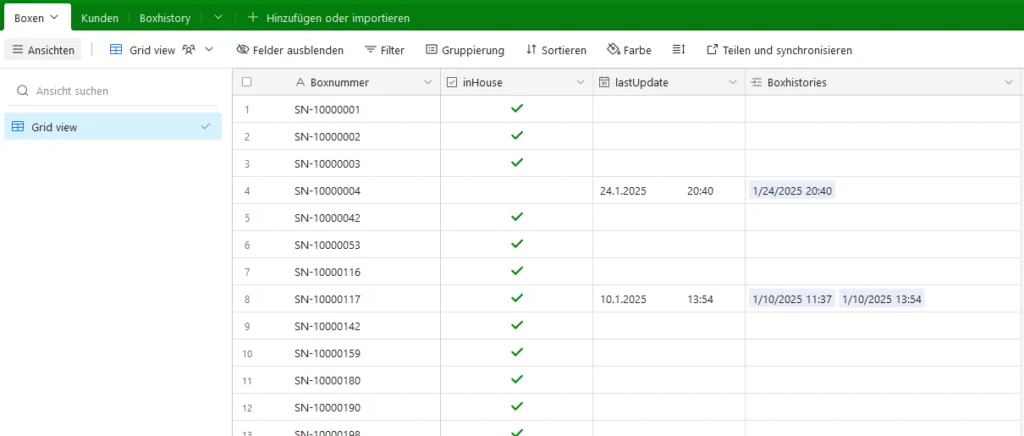The width and height of the screenshot is (1024, 436).
Task: Open Gruppierung settings
Action: pos(465,50)
